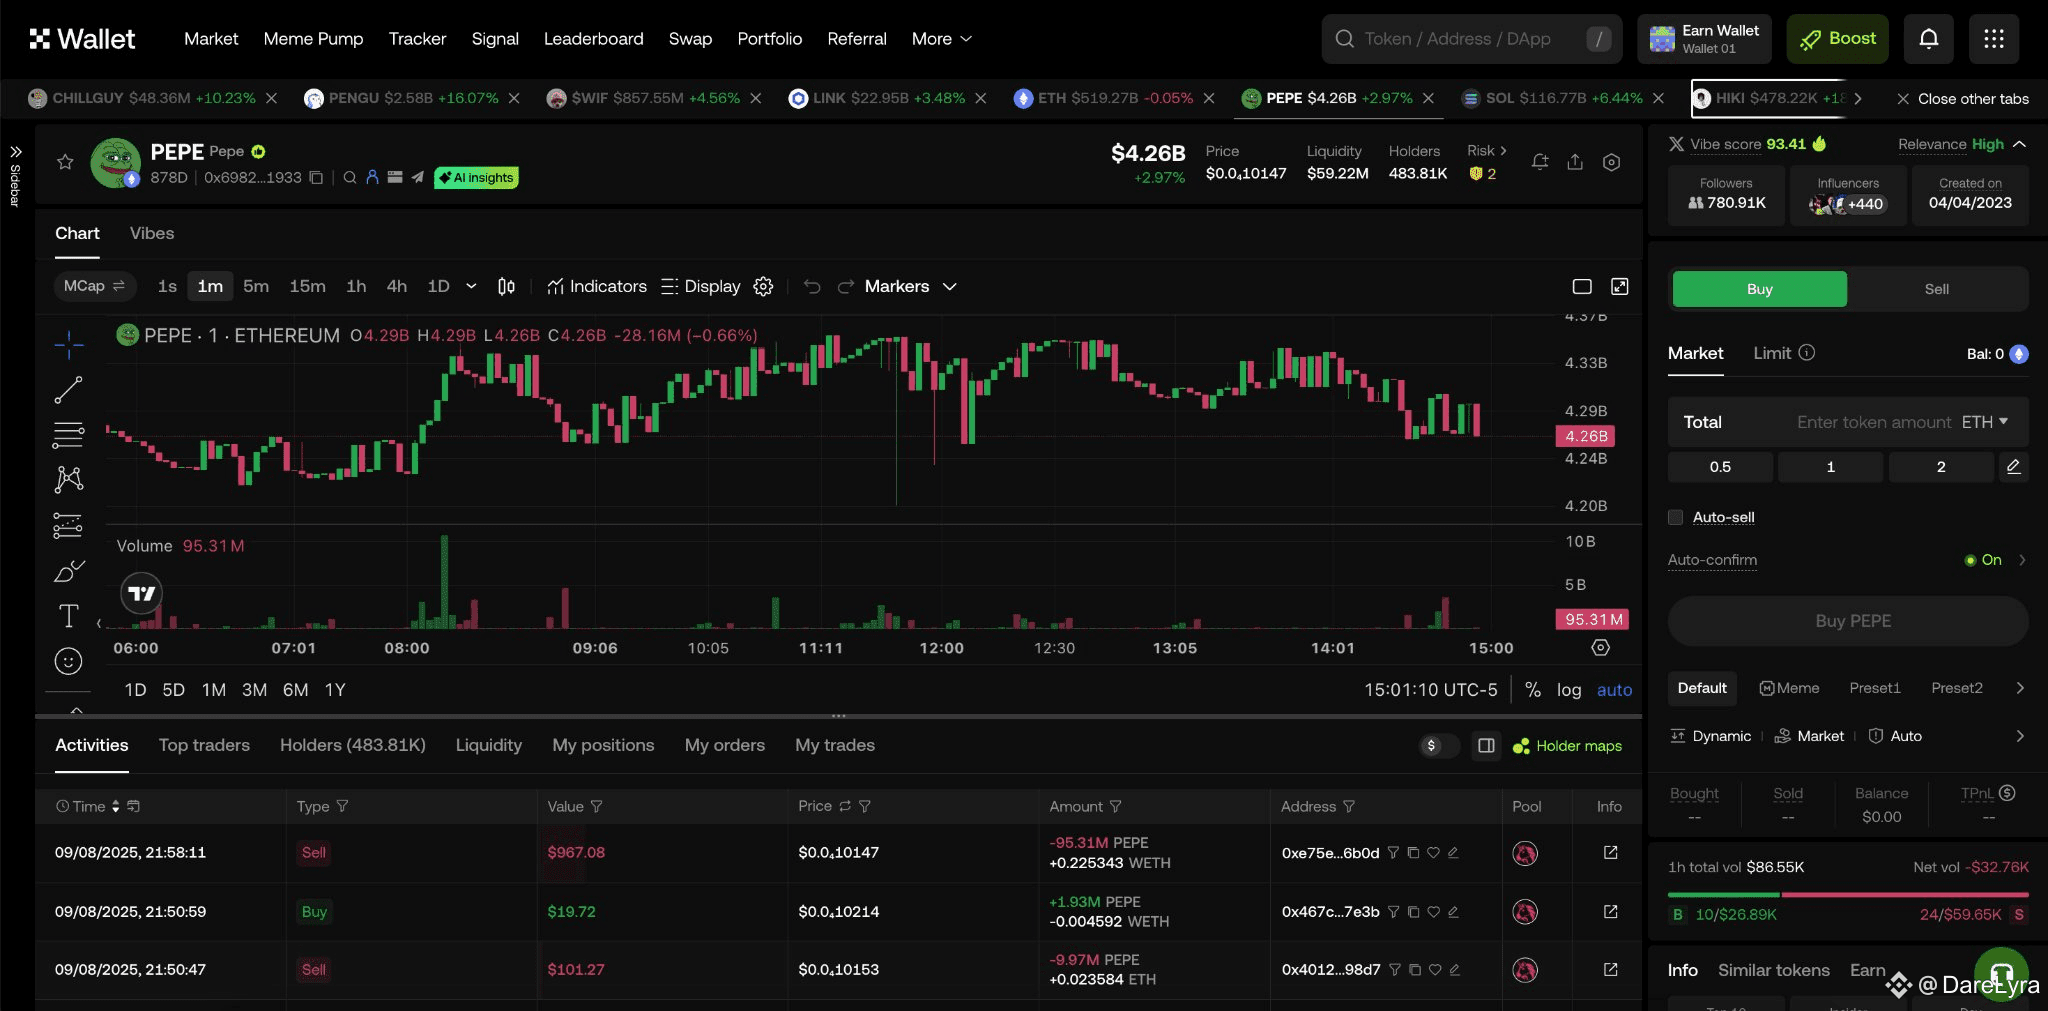Select the trend line drawing tool

pyautogui.click(x=68, y=390)
